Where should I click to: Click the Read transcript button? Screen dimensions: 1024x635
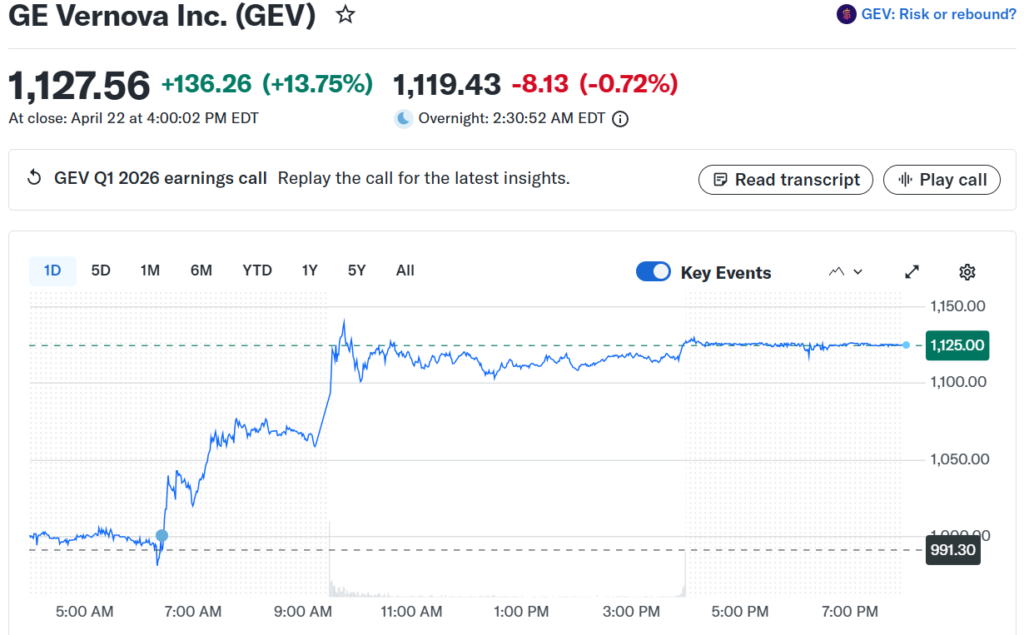[x=786, y=180]
